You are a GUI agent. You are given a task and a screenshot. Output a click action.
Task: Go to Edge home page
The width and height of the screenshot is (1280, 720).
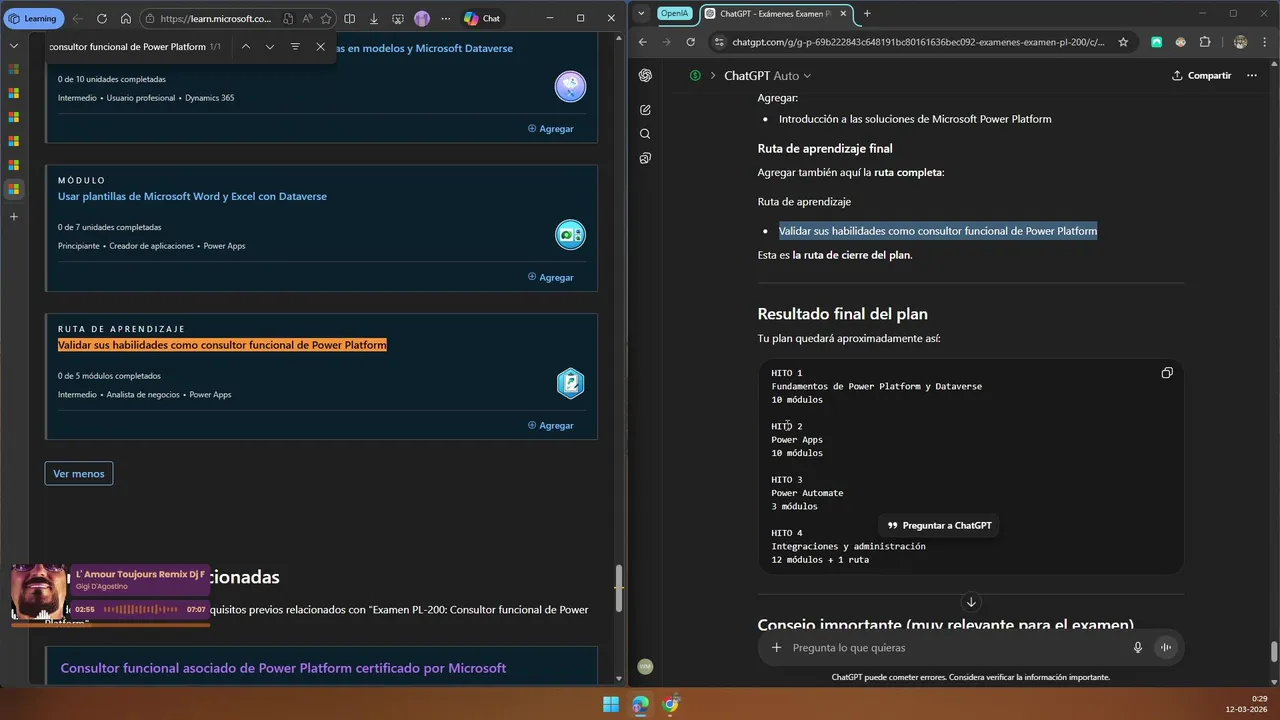(126, 18)
